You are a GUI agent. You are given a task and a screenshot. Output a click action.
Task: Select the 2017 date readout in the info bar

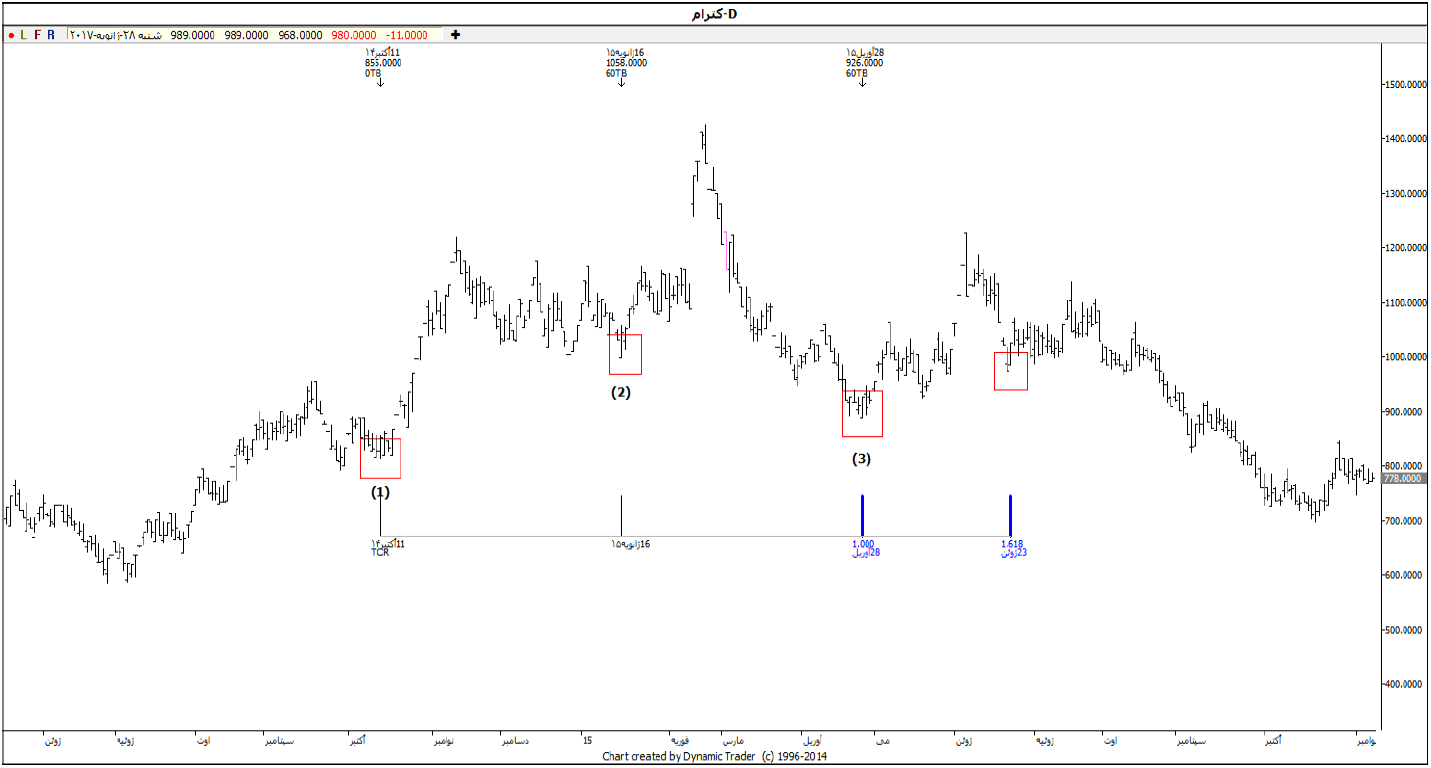(x=115, y=35)
